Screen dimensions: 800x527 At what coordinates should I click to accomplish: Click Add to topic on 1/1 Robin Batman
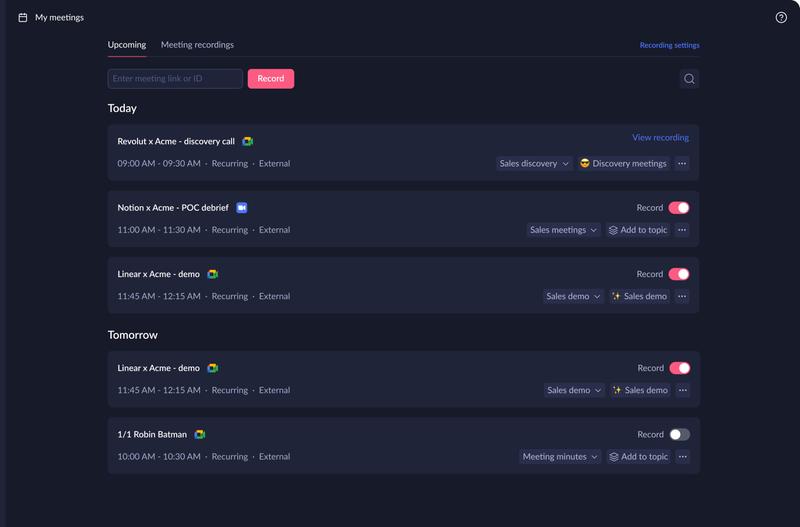[639, 456]
